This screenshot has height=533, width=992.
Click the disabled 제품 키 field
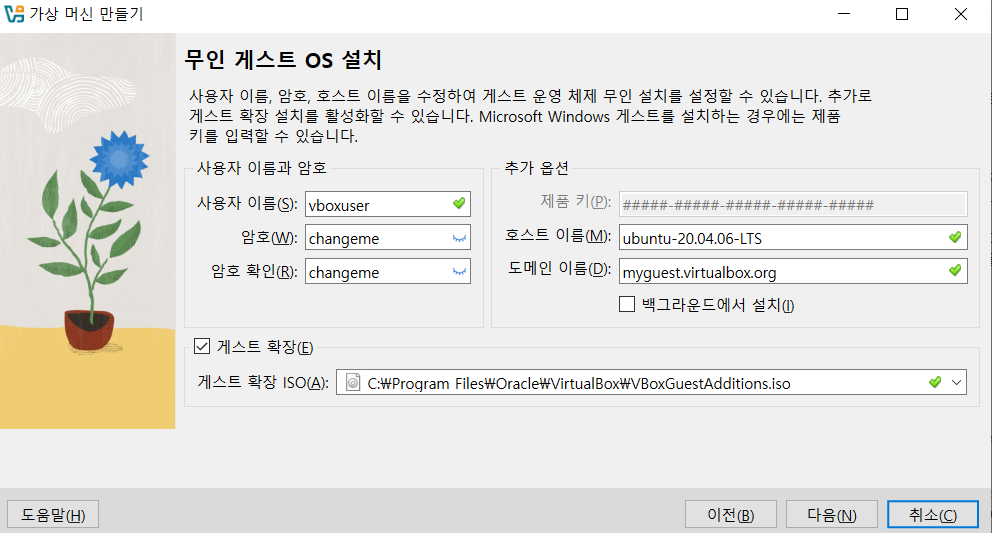click(x=793, y=204)
